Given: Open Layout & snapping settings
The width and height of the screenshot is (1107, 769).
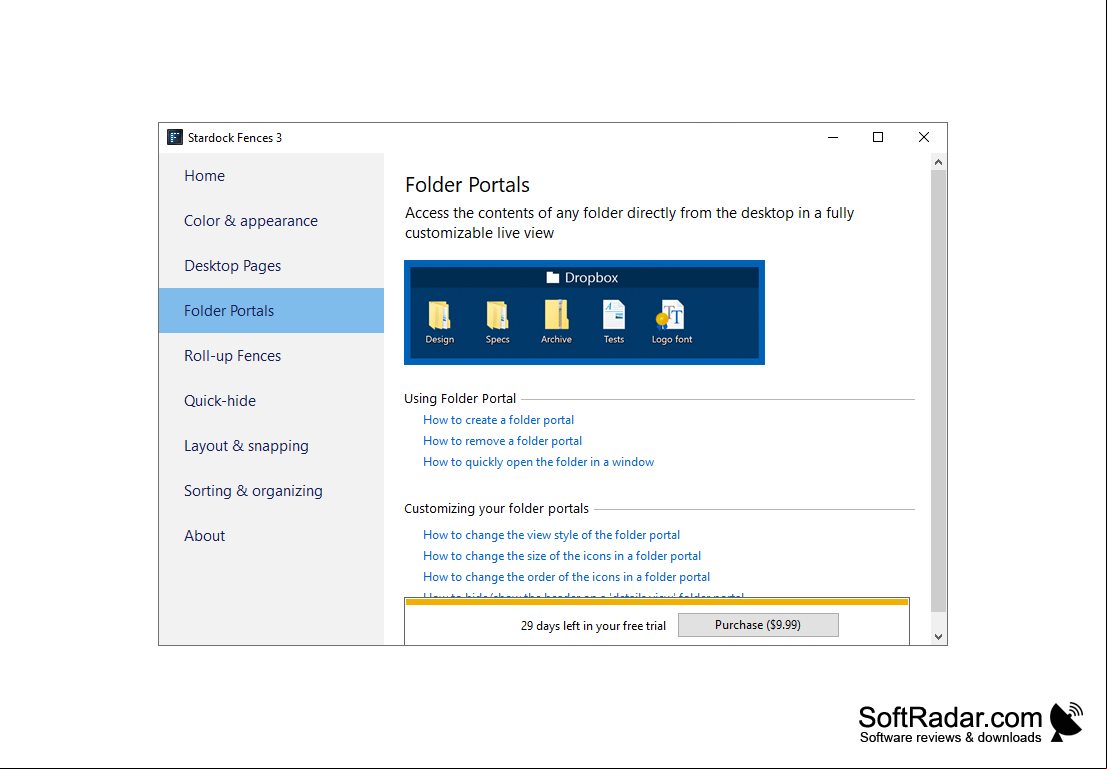Looking at the screenshot, I should point(271,446).
